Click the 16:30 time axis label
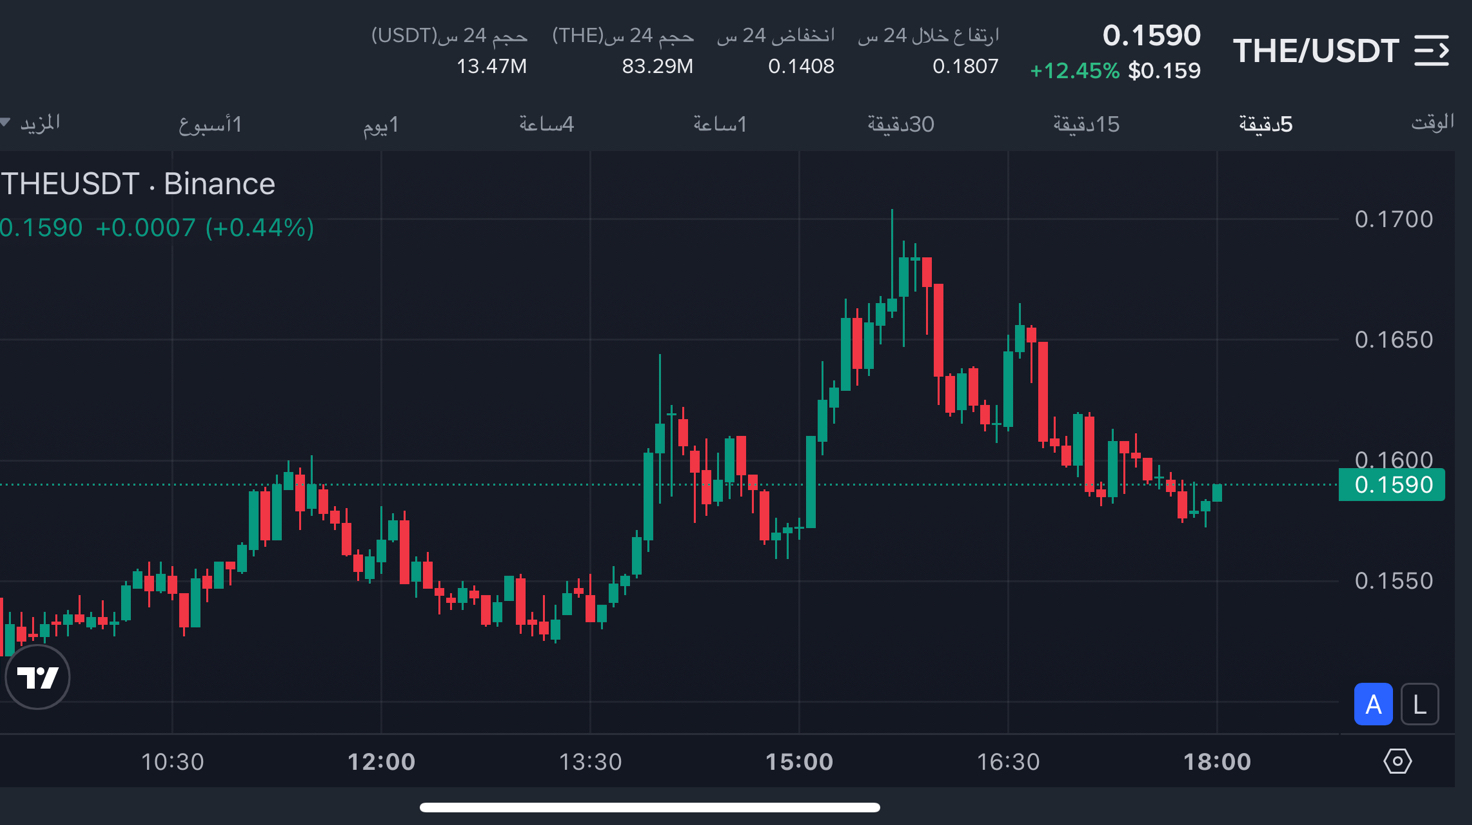 pos(1008,762)
